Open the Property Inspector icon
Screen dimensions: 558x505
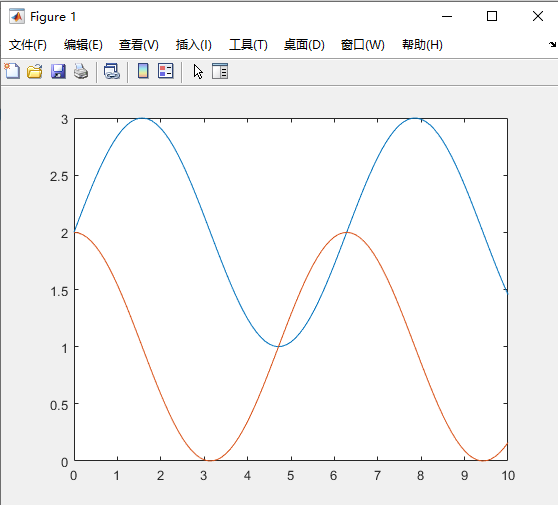[x=220, y=71]
